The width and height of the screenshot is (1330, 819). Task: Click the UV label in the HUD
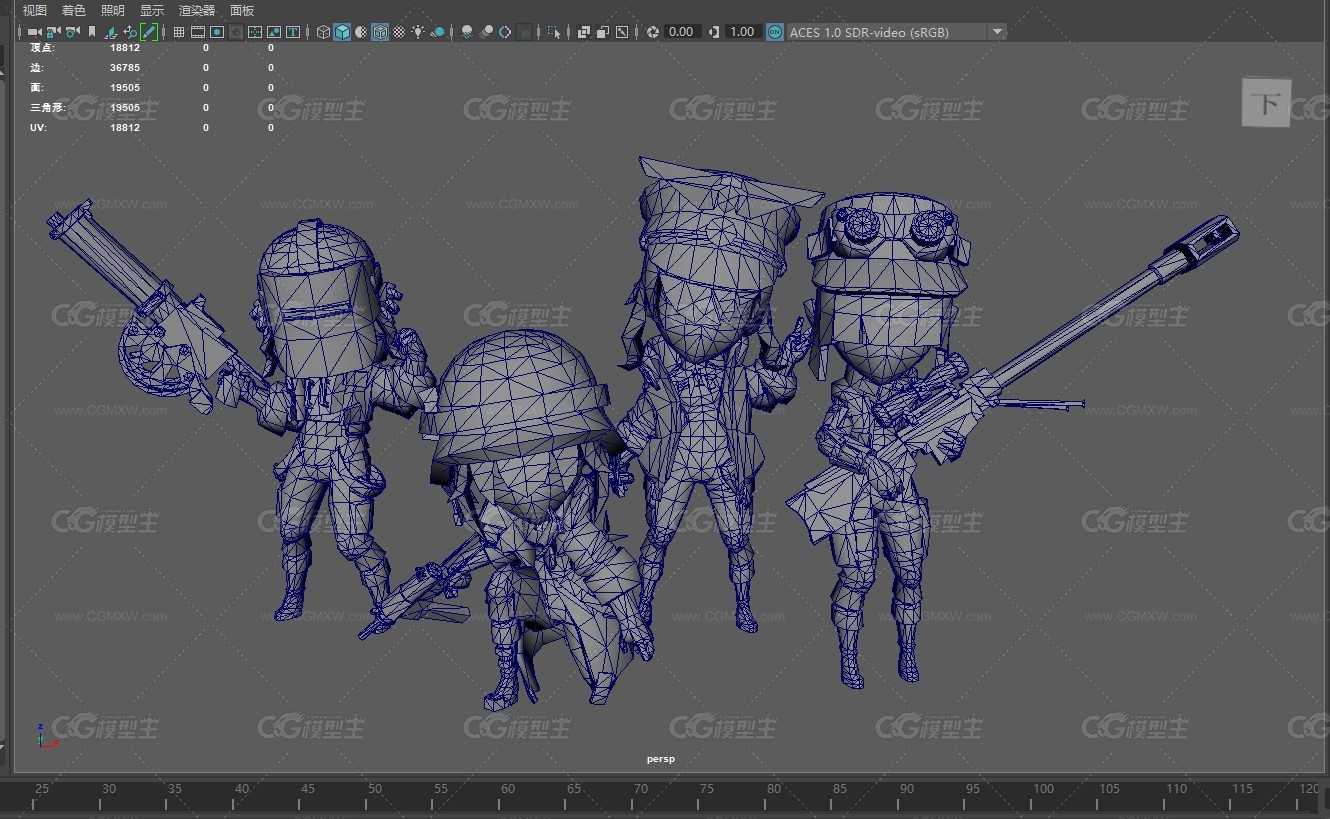point(38,128)
